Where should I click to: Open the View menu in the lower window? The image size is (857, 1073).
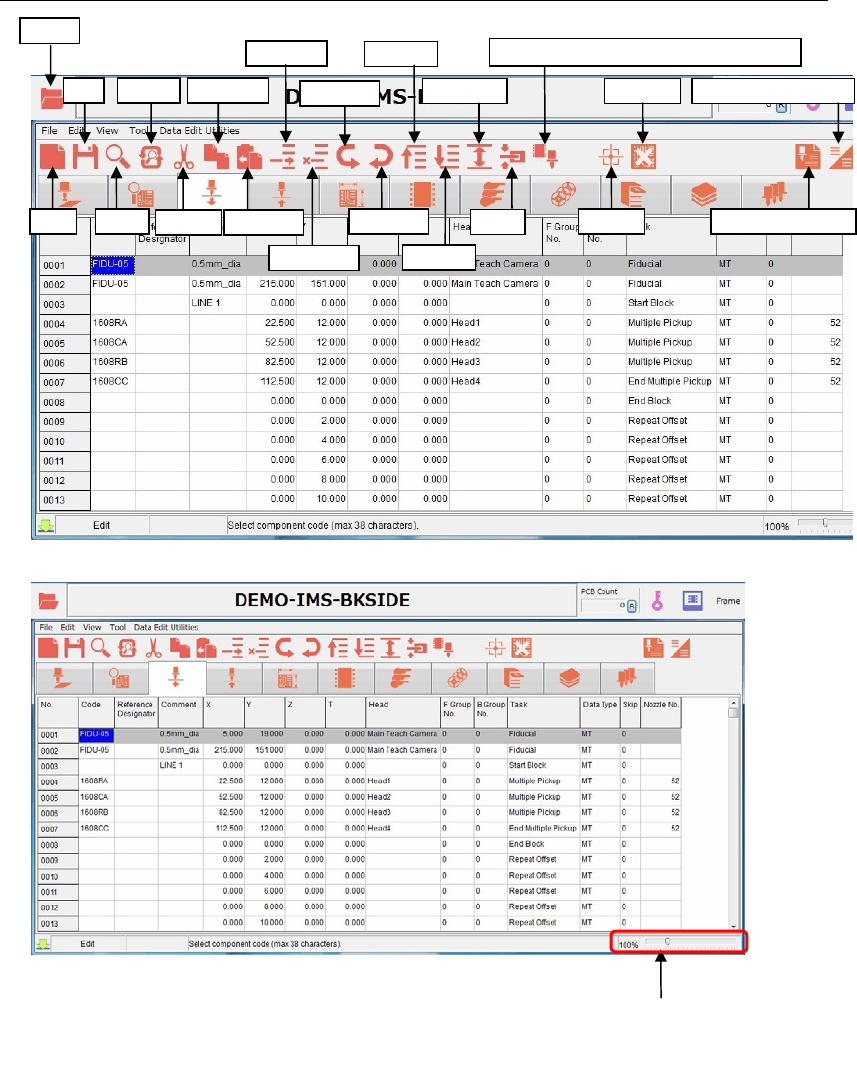point(92,627)
